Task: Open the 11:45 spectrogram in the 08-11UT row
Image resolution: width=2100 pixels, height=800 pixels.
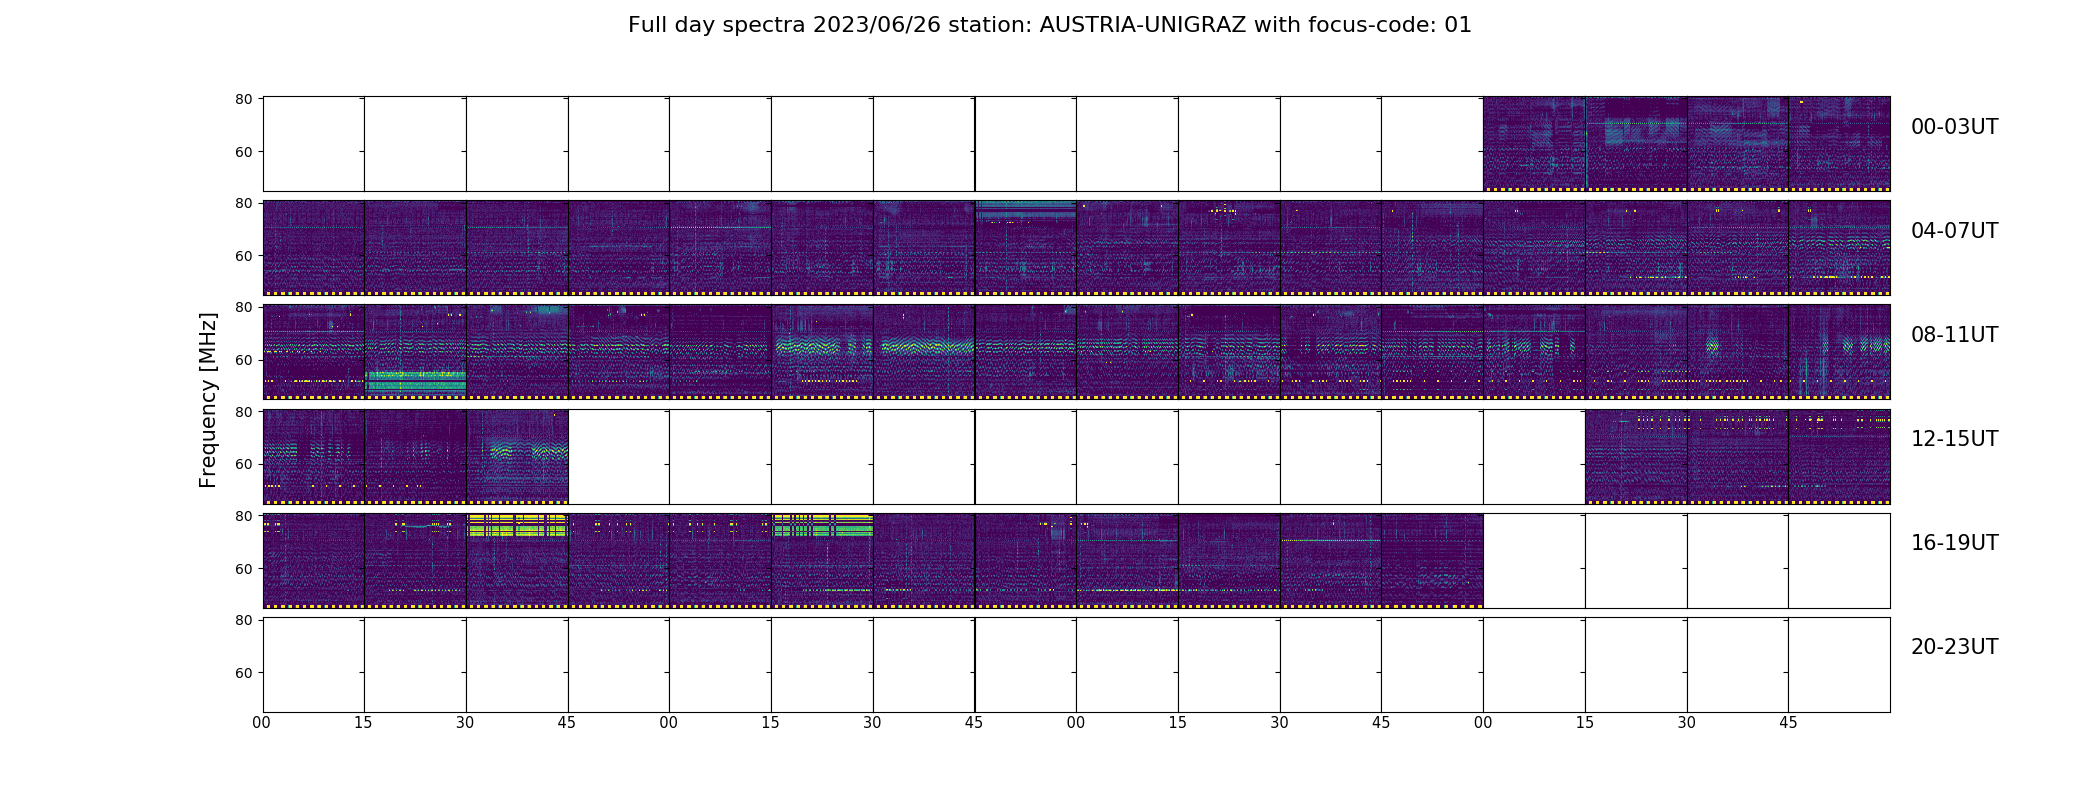Action: coord(1839,352)
